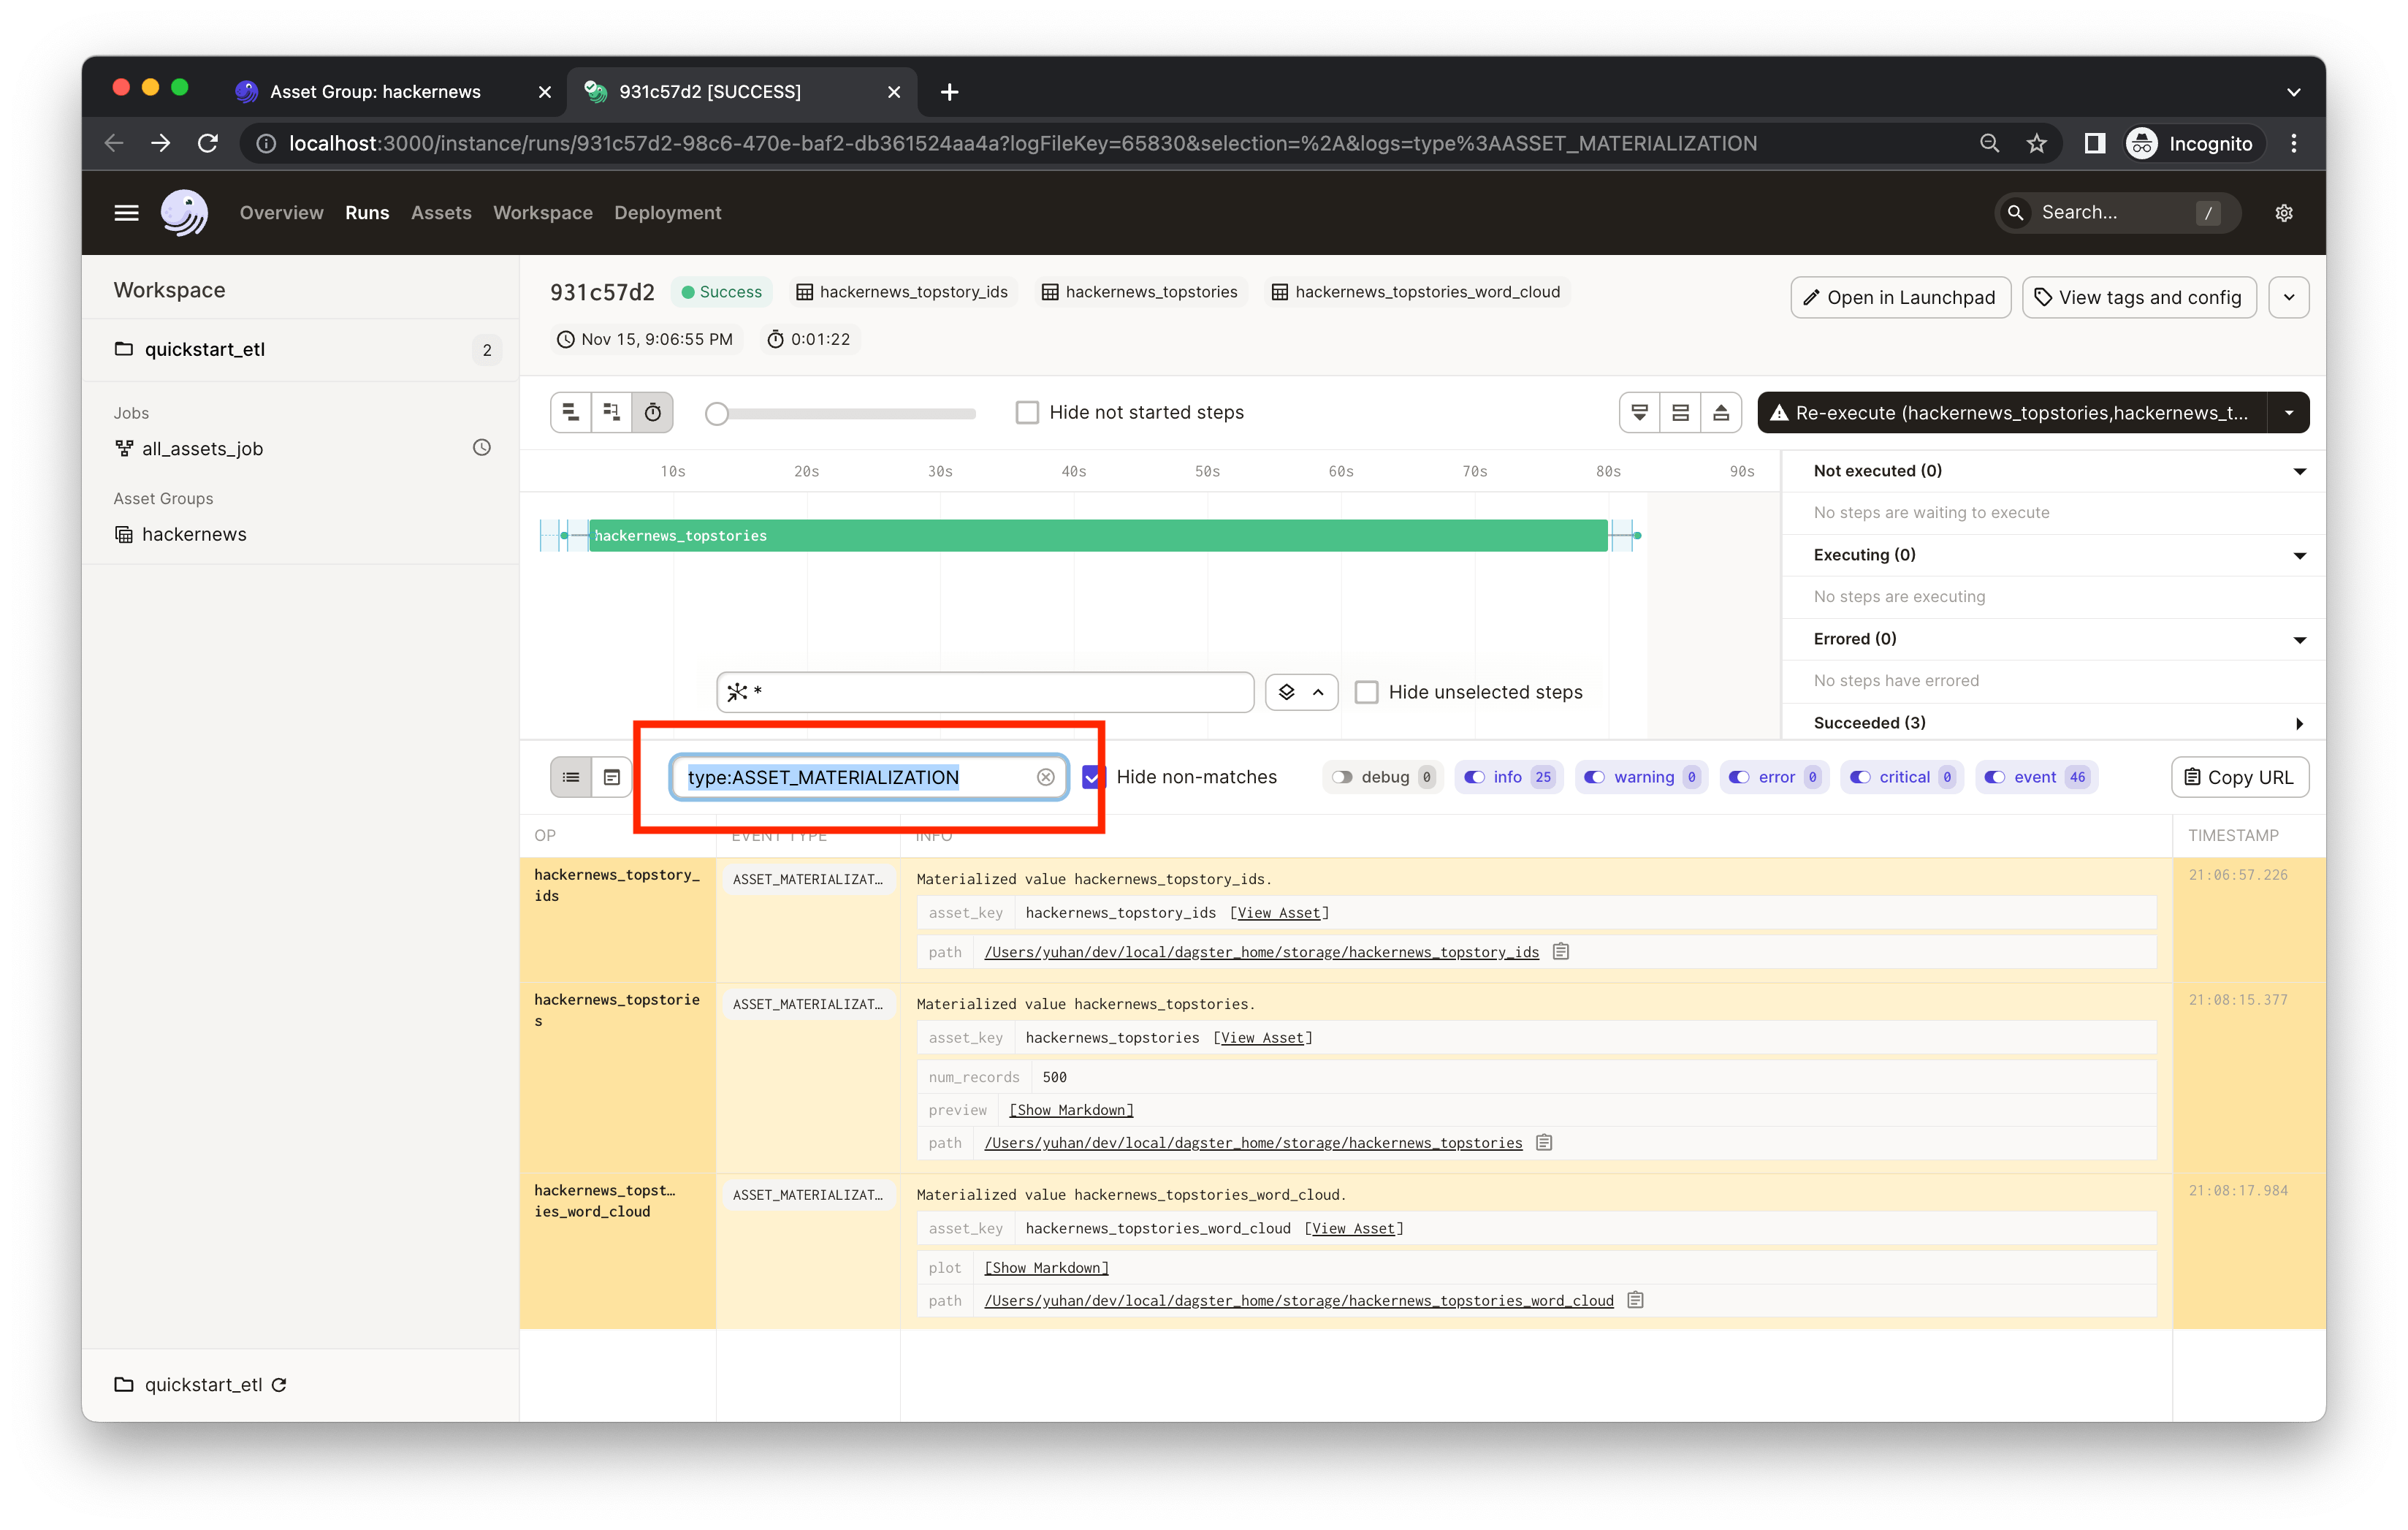Toggle the debug log level filter

point(1384,777)
